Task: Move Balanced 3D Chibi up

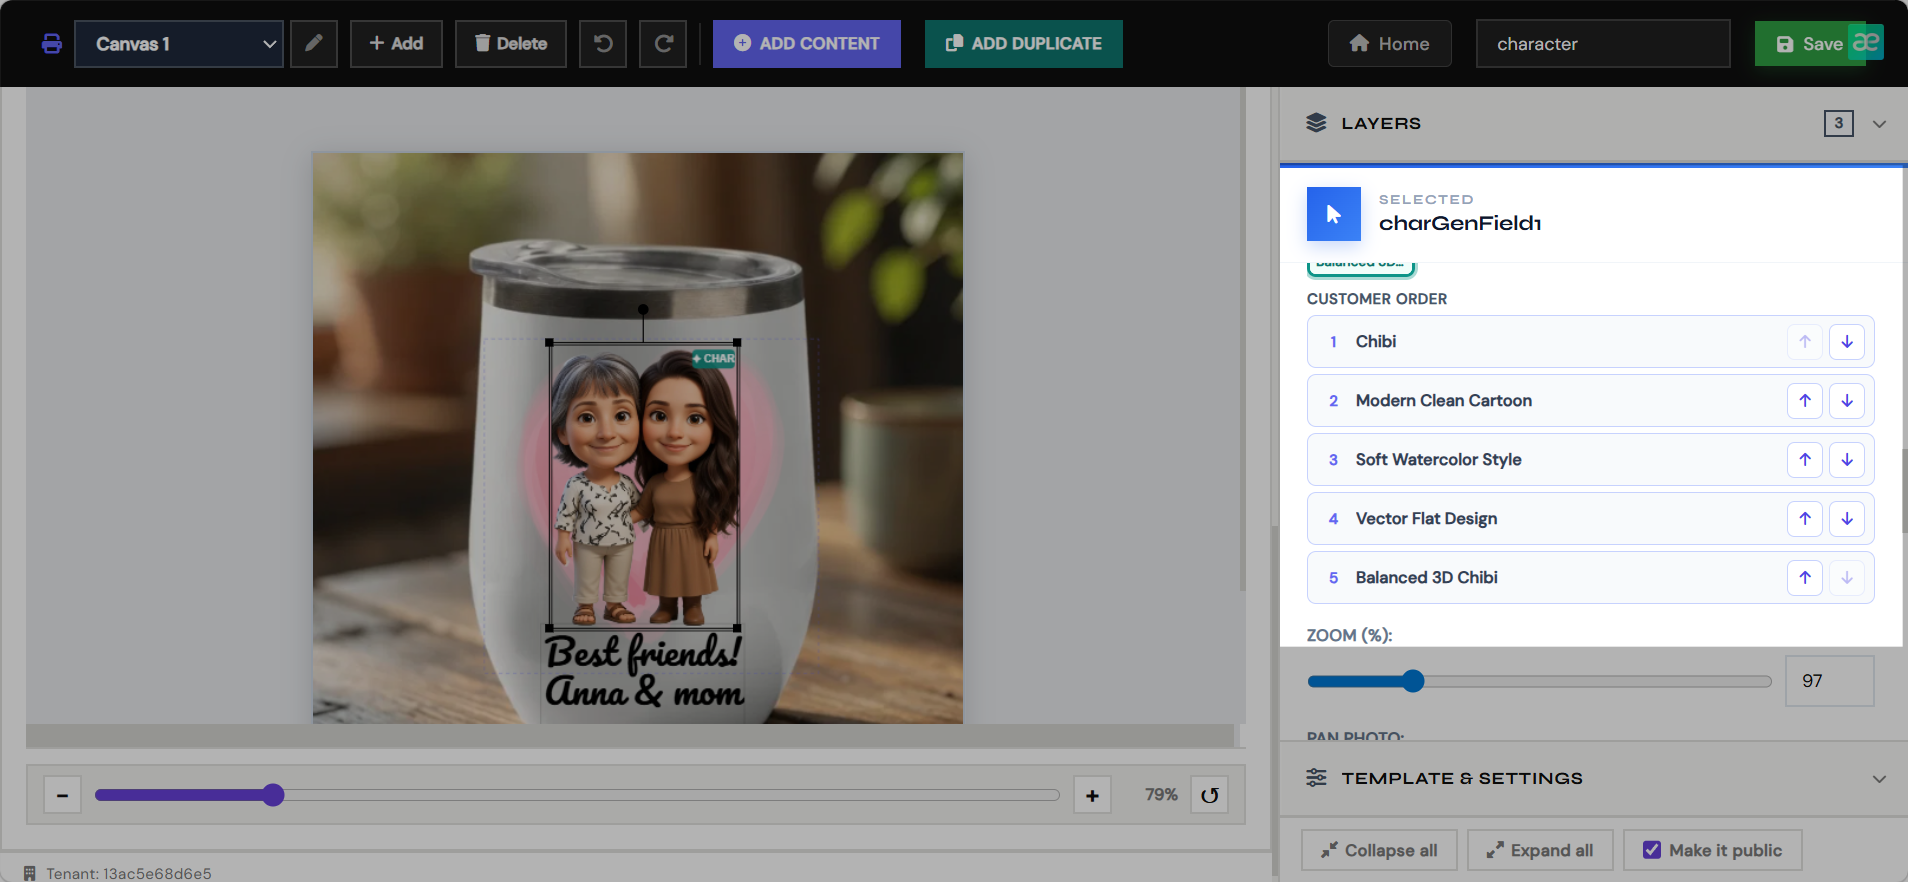Action: [1805, 578]
